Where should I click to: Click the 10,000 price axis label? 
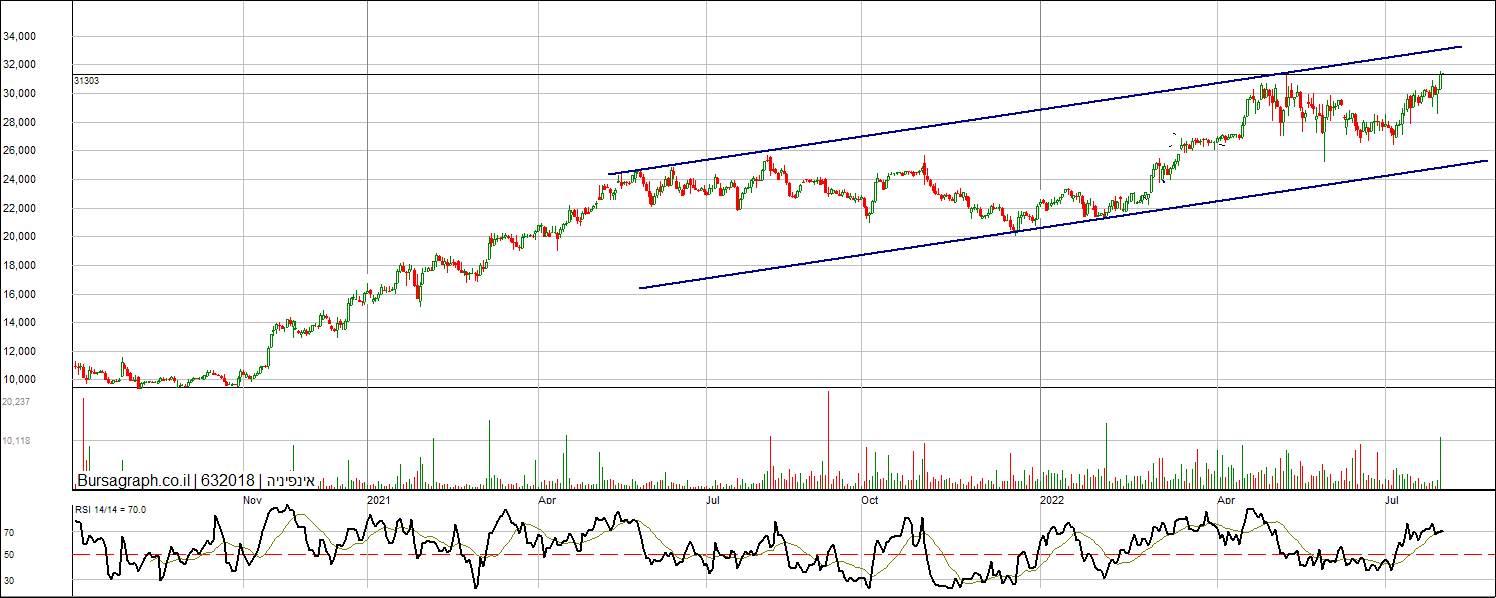click(x=47, y=380)
